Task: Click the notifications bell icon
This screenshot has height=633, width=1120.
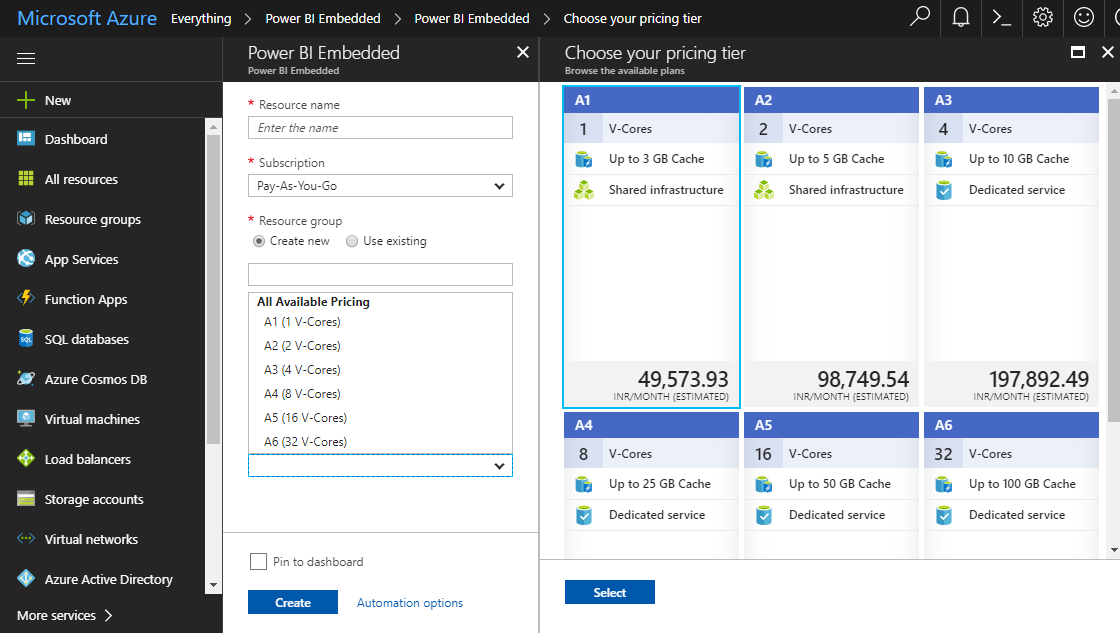Action: (961, 17)
